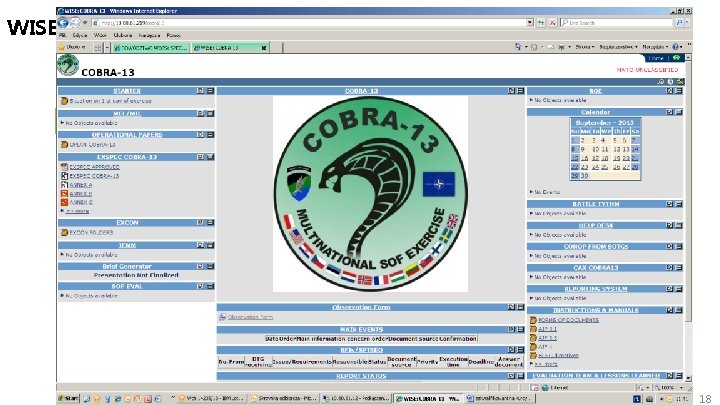Click the Home icon in command bar
The height and width of the screenshot is (405, 720).
click(518, 47)
